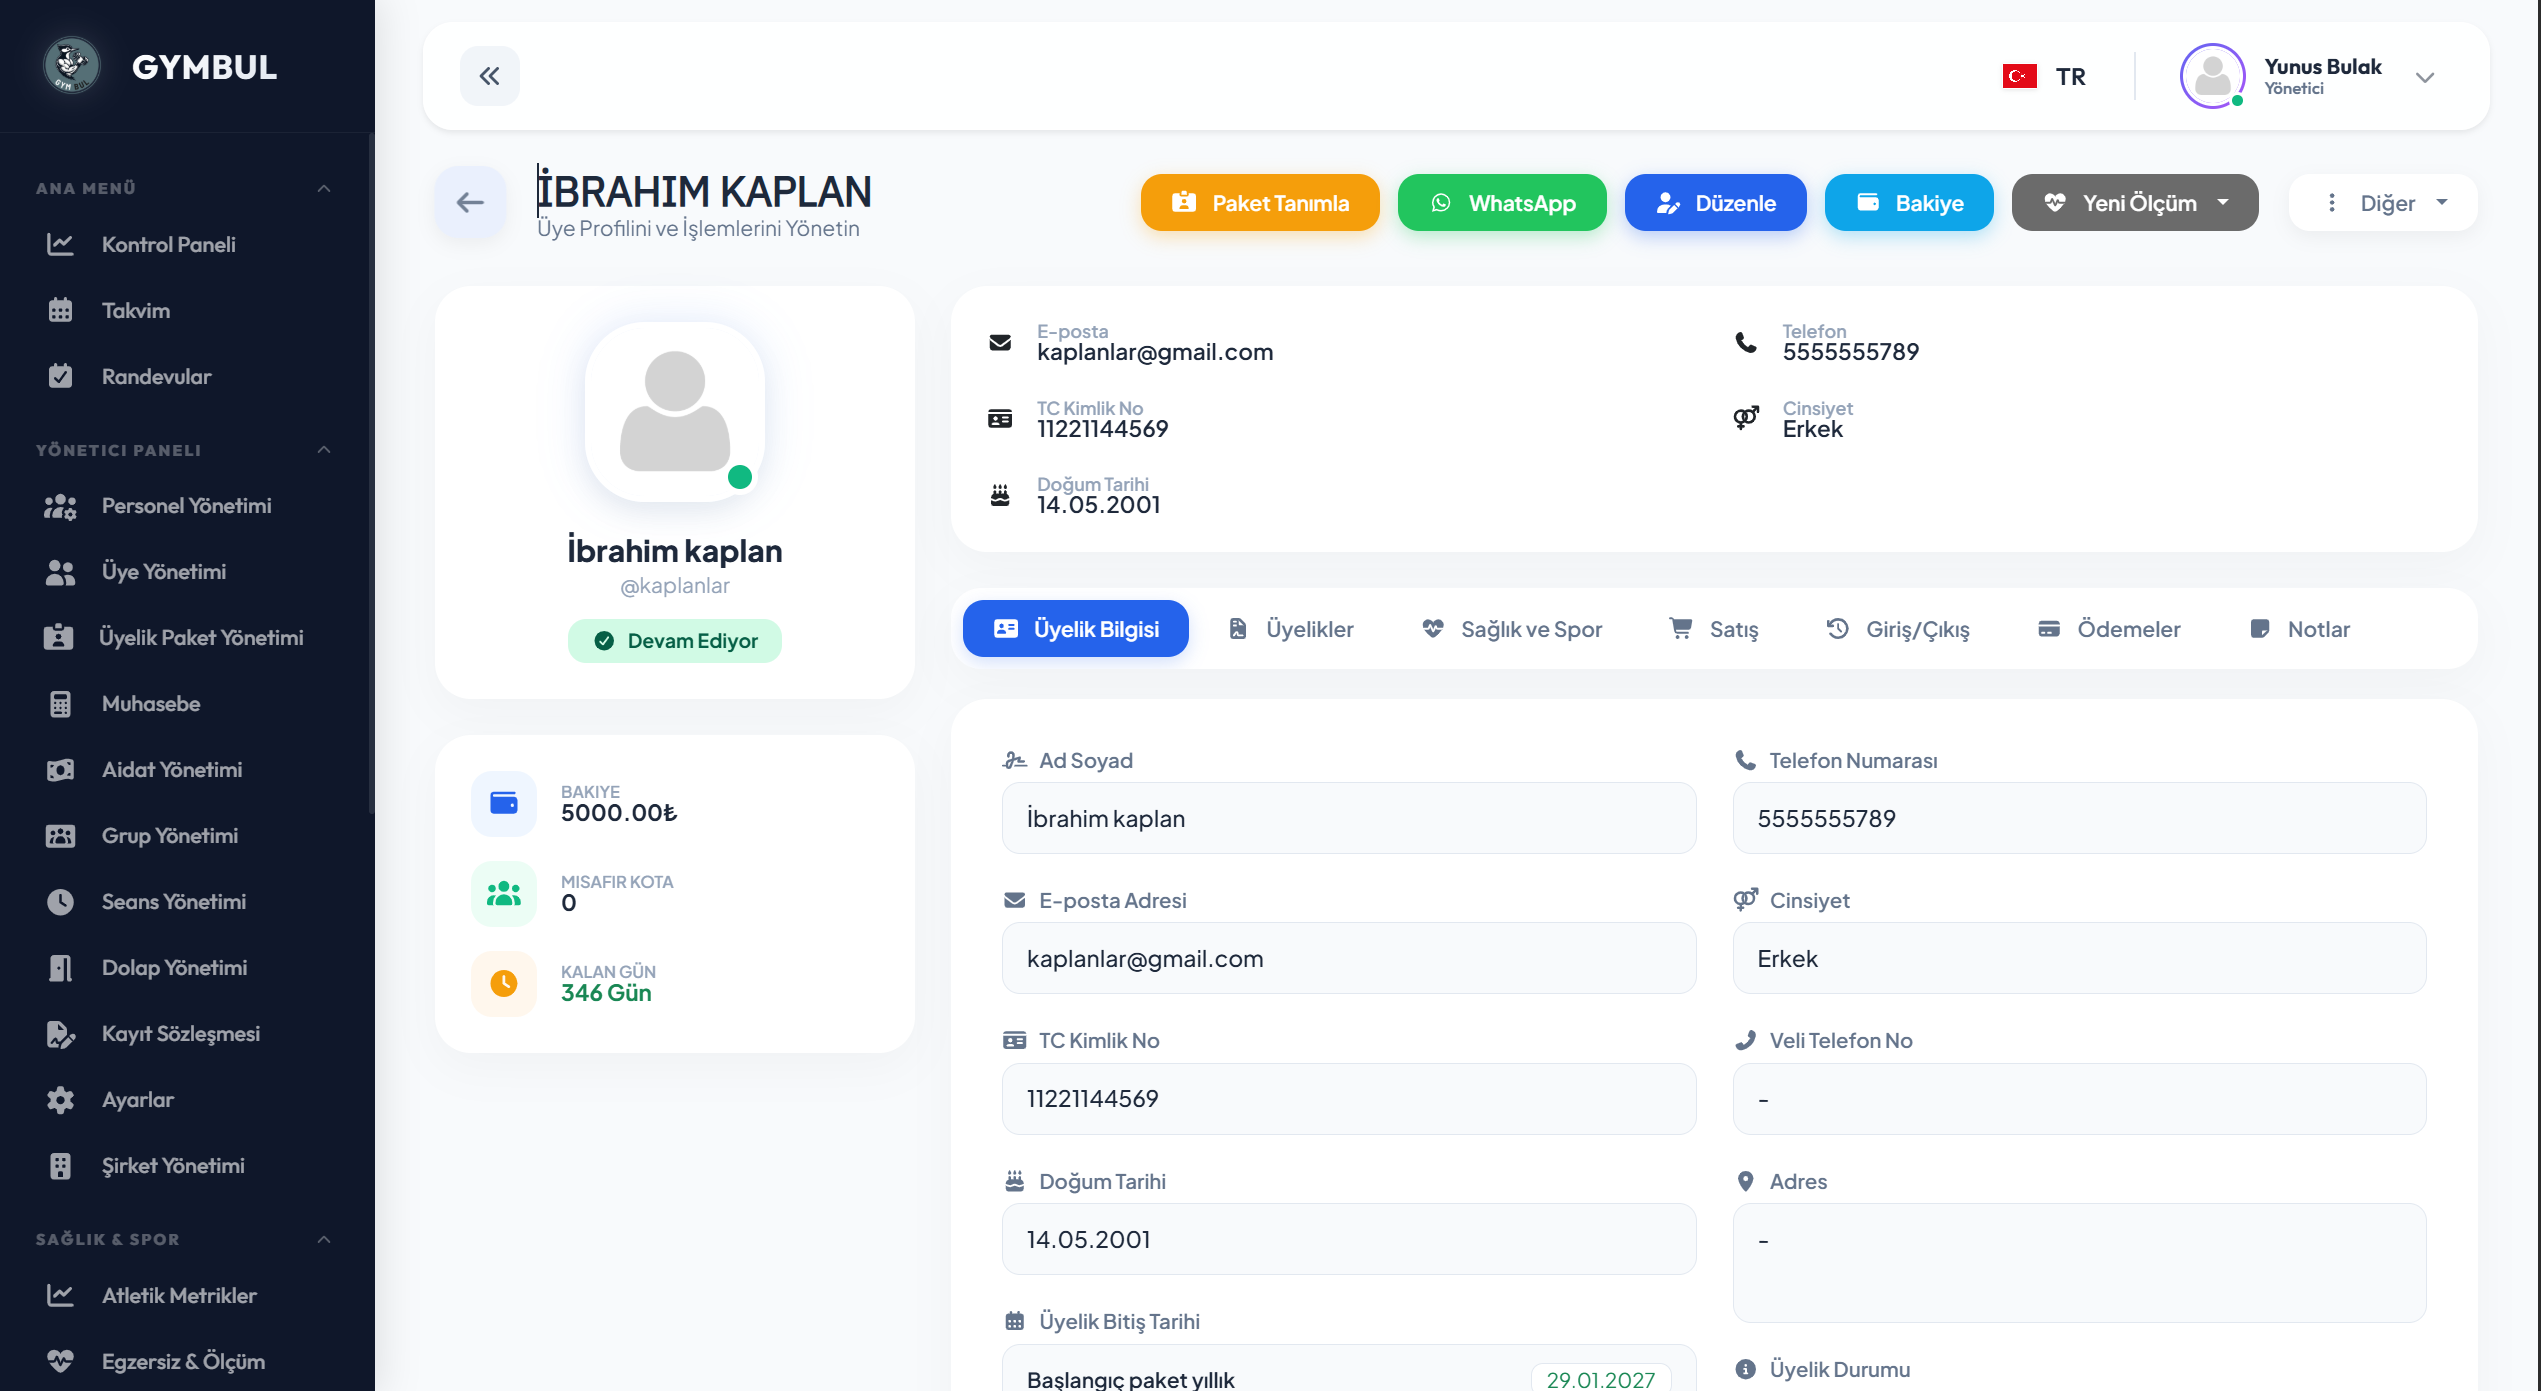Click the wallet icon beside Bakiye amount

(x=504, y=803)
